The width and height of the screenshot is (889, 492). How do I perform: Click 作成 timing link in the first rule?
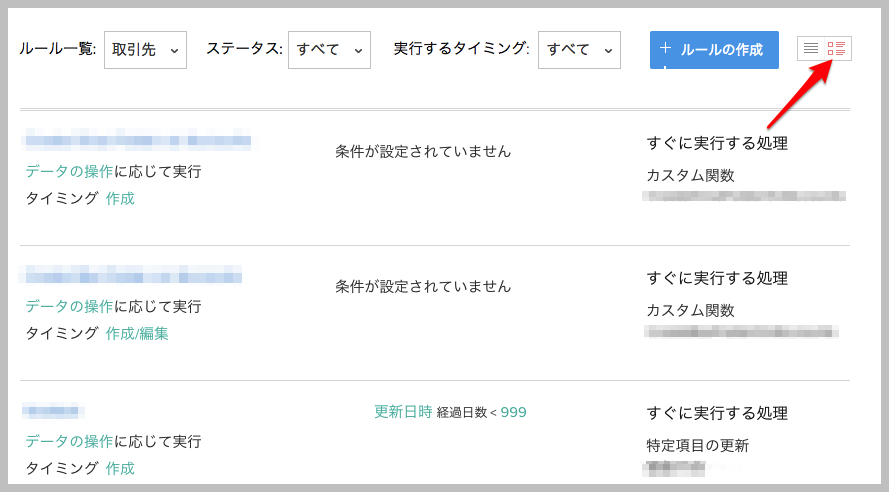coord(120,198)
